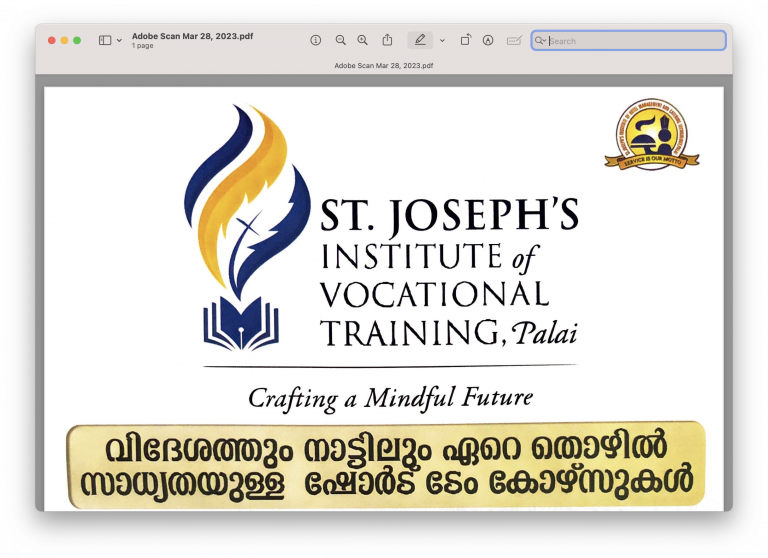Close the Preview window

click(52, 40)
